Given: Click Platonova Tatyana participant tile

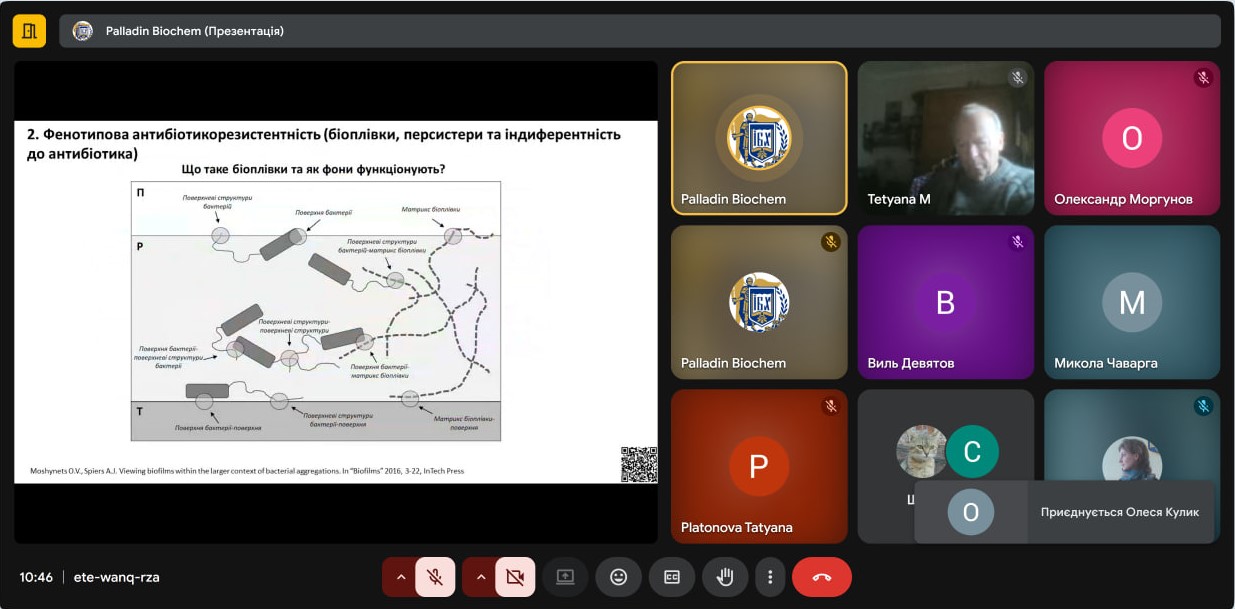Looking at the screenshot, I should point(758,466).
